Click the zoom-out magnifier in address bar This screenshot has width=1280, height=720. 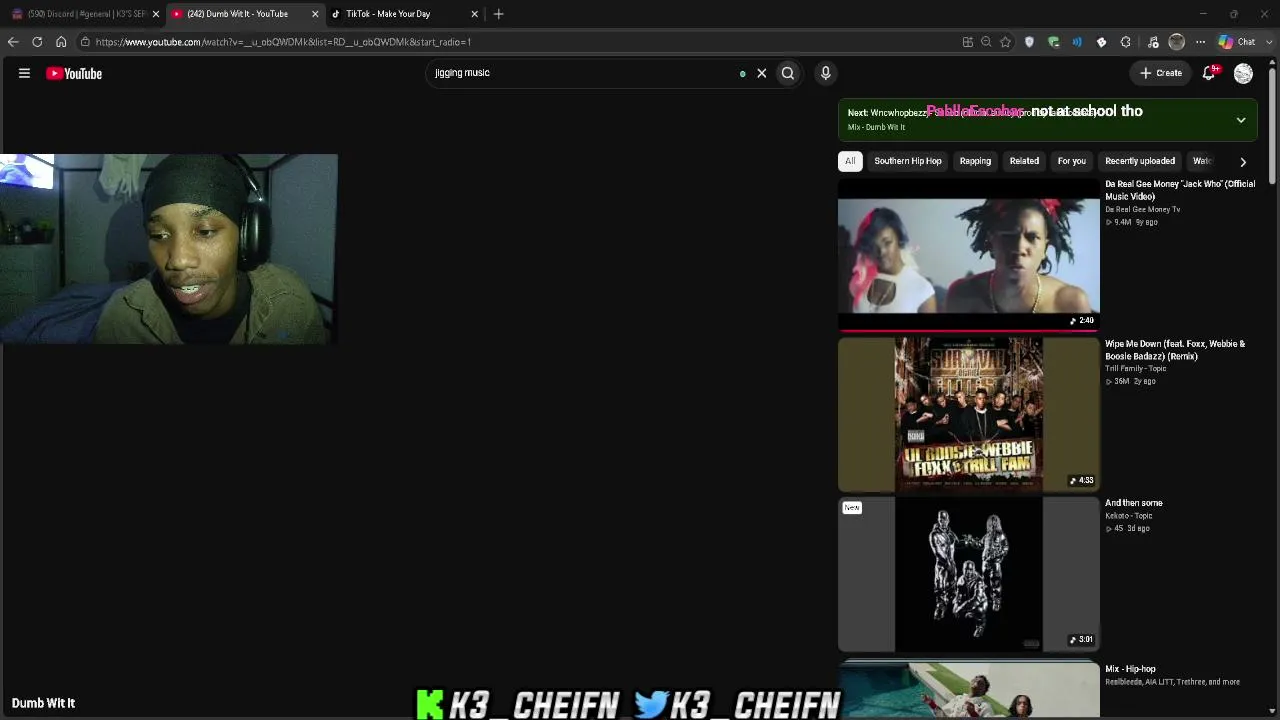[986, 42]
